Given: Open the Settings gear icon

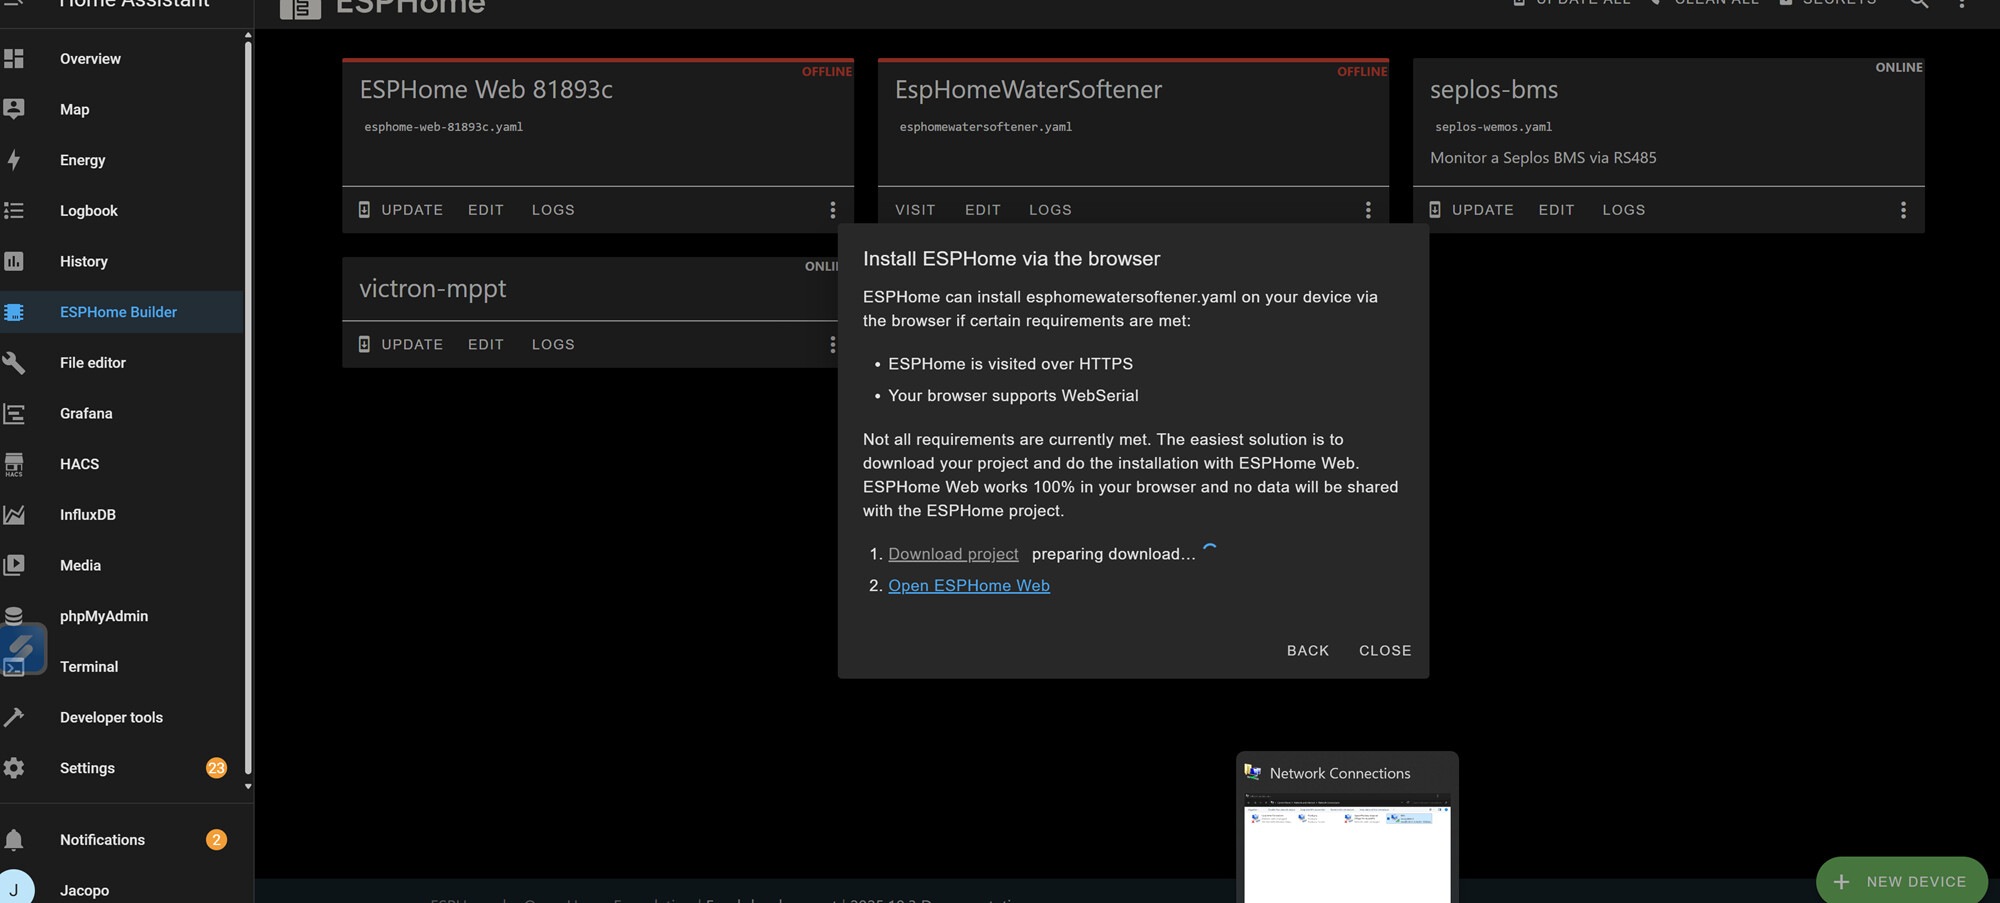Looking at the screenshot, I should (x=14, y=768).
